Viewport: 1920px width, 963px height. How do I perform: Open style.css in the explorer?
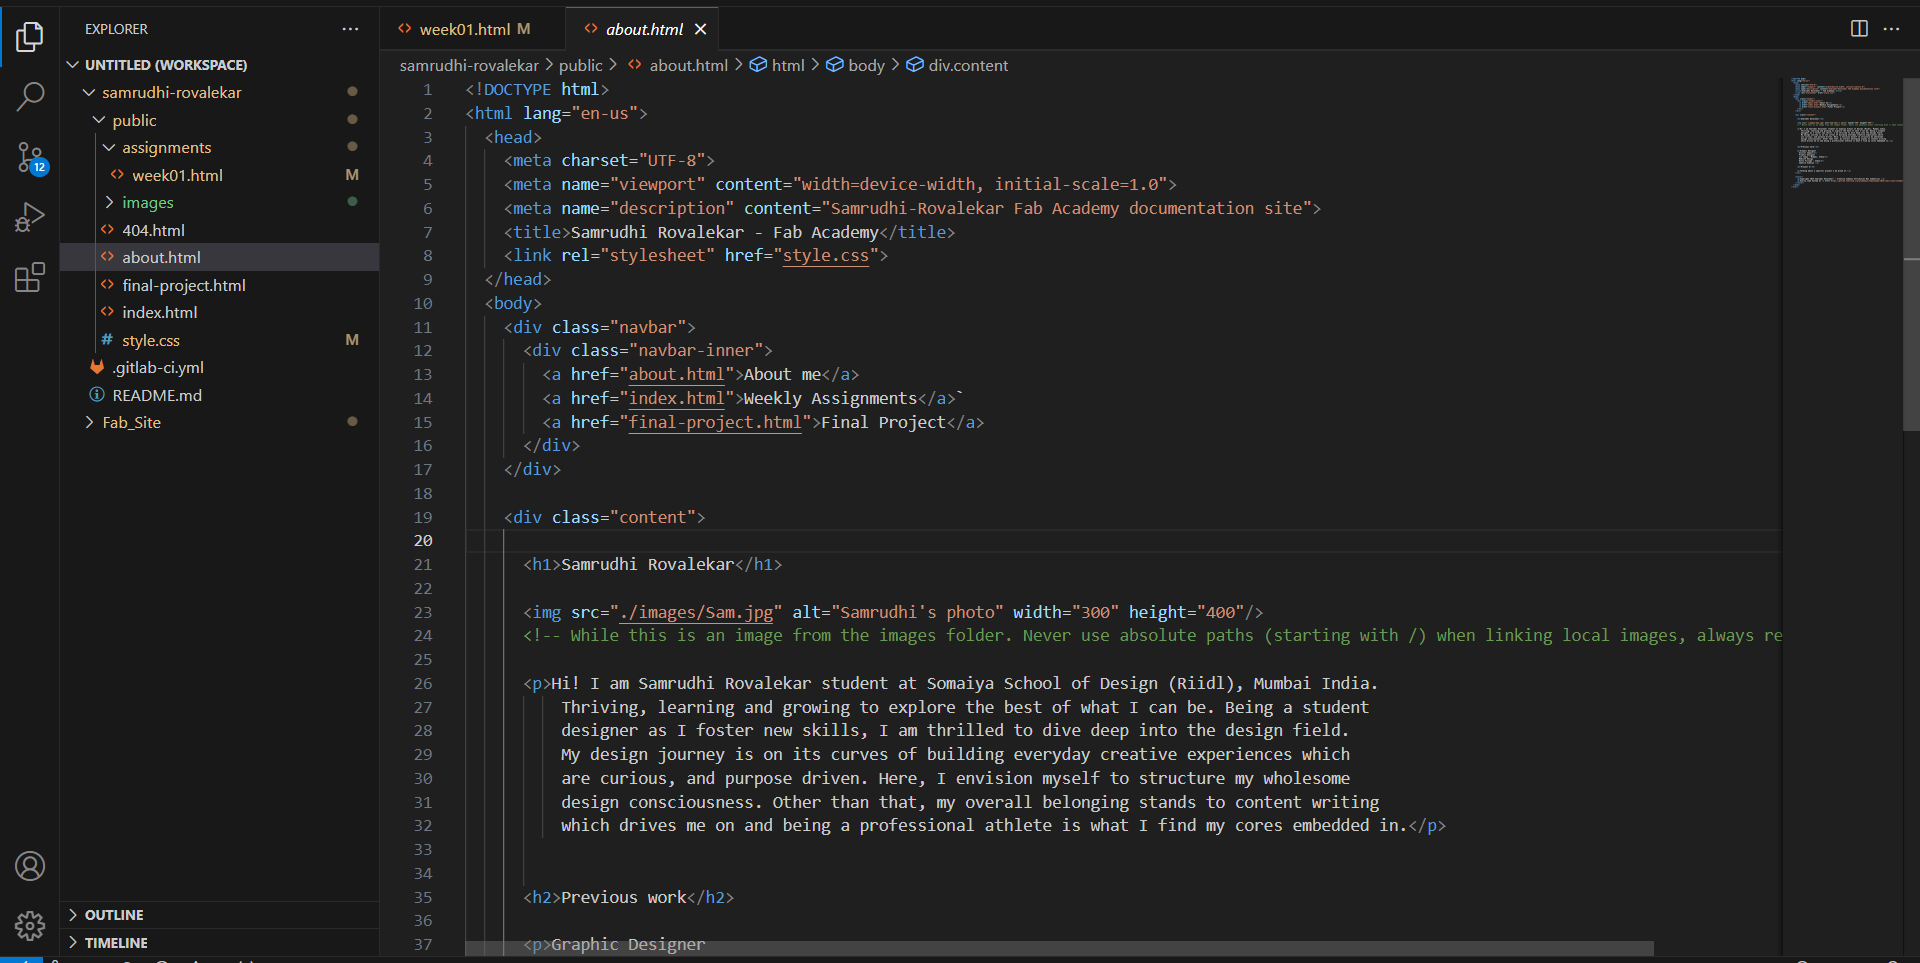pyautogui.click(x=151, y=340)
